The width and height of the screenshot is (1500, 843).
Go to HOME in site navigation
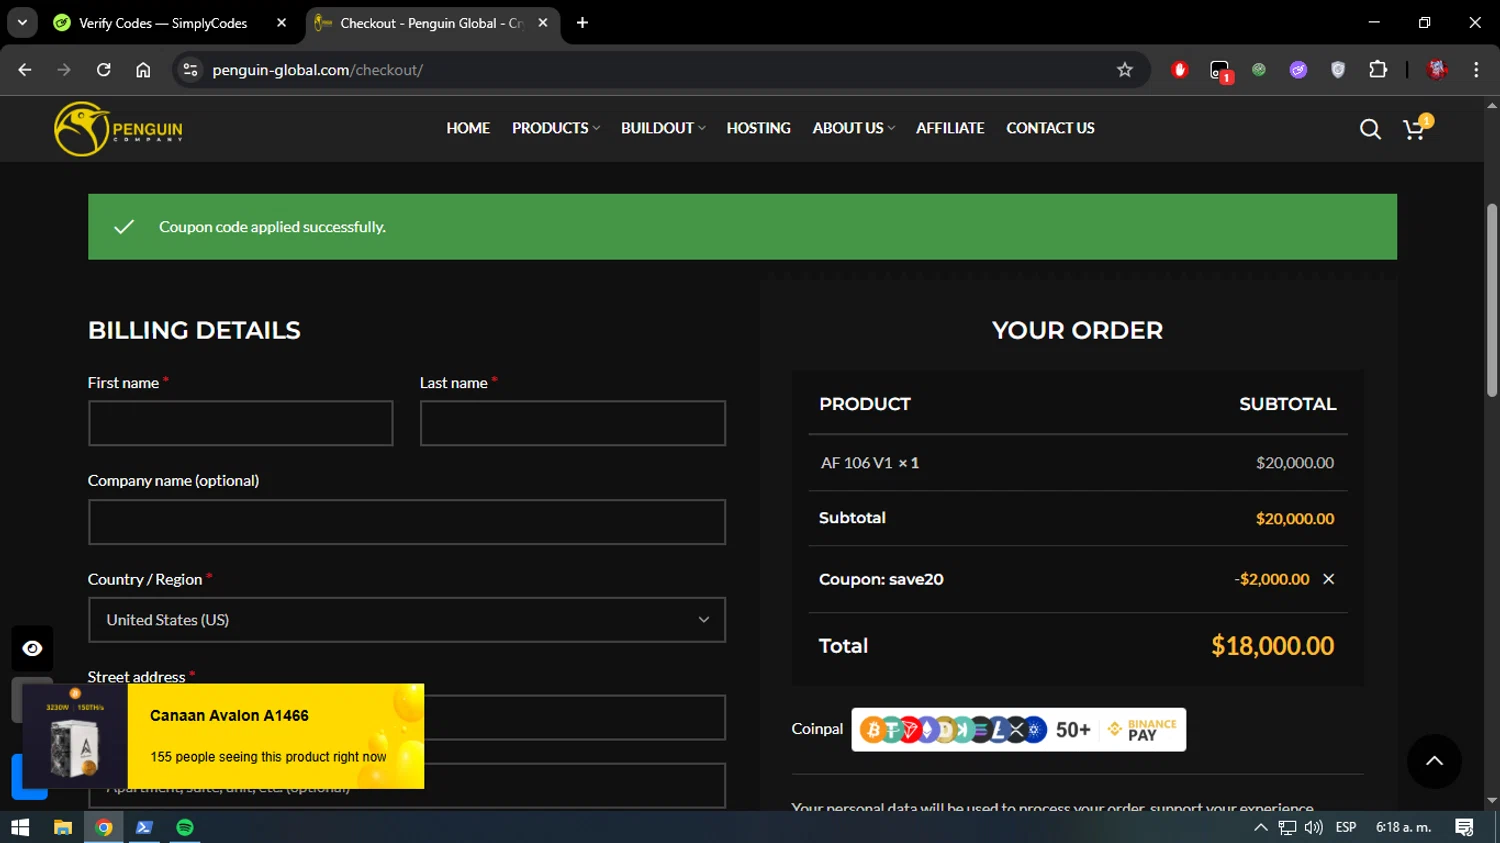[468, 128]
